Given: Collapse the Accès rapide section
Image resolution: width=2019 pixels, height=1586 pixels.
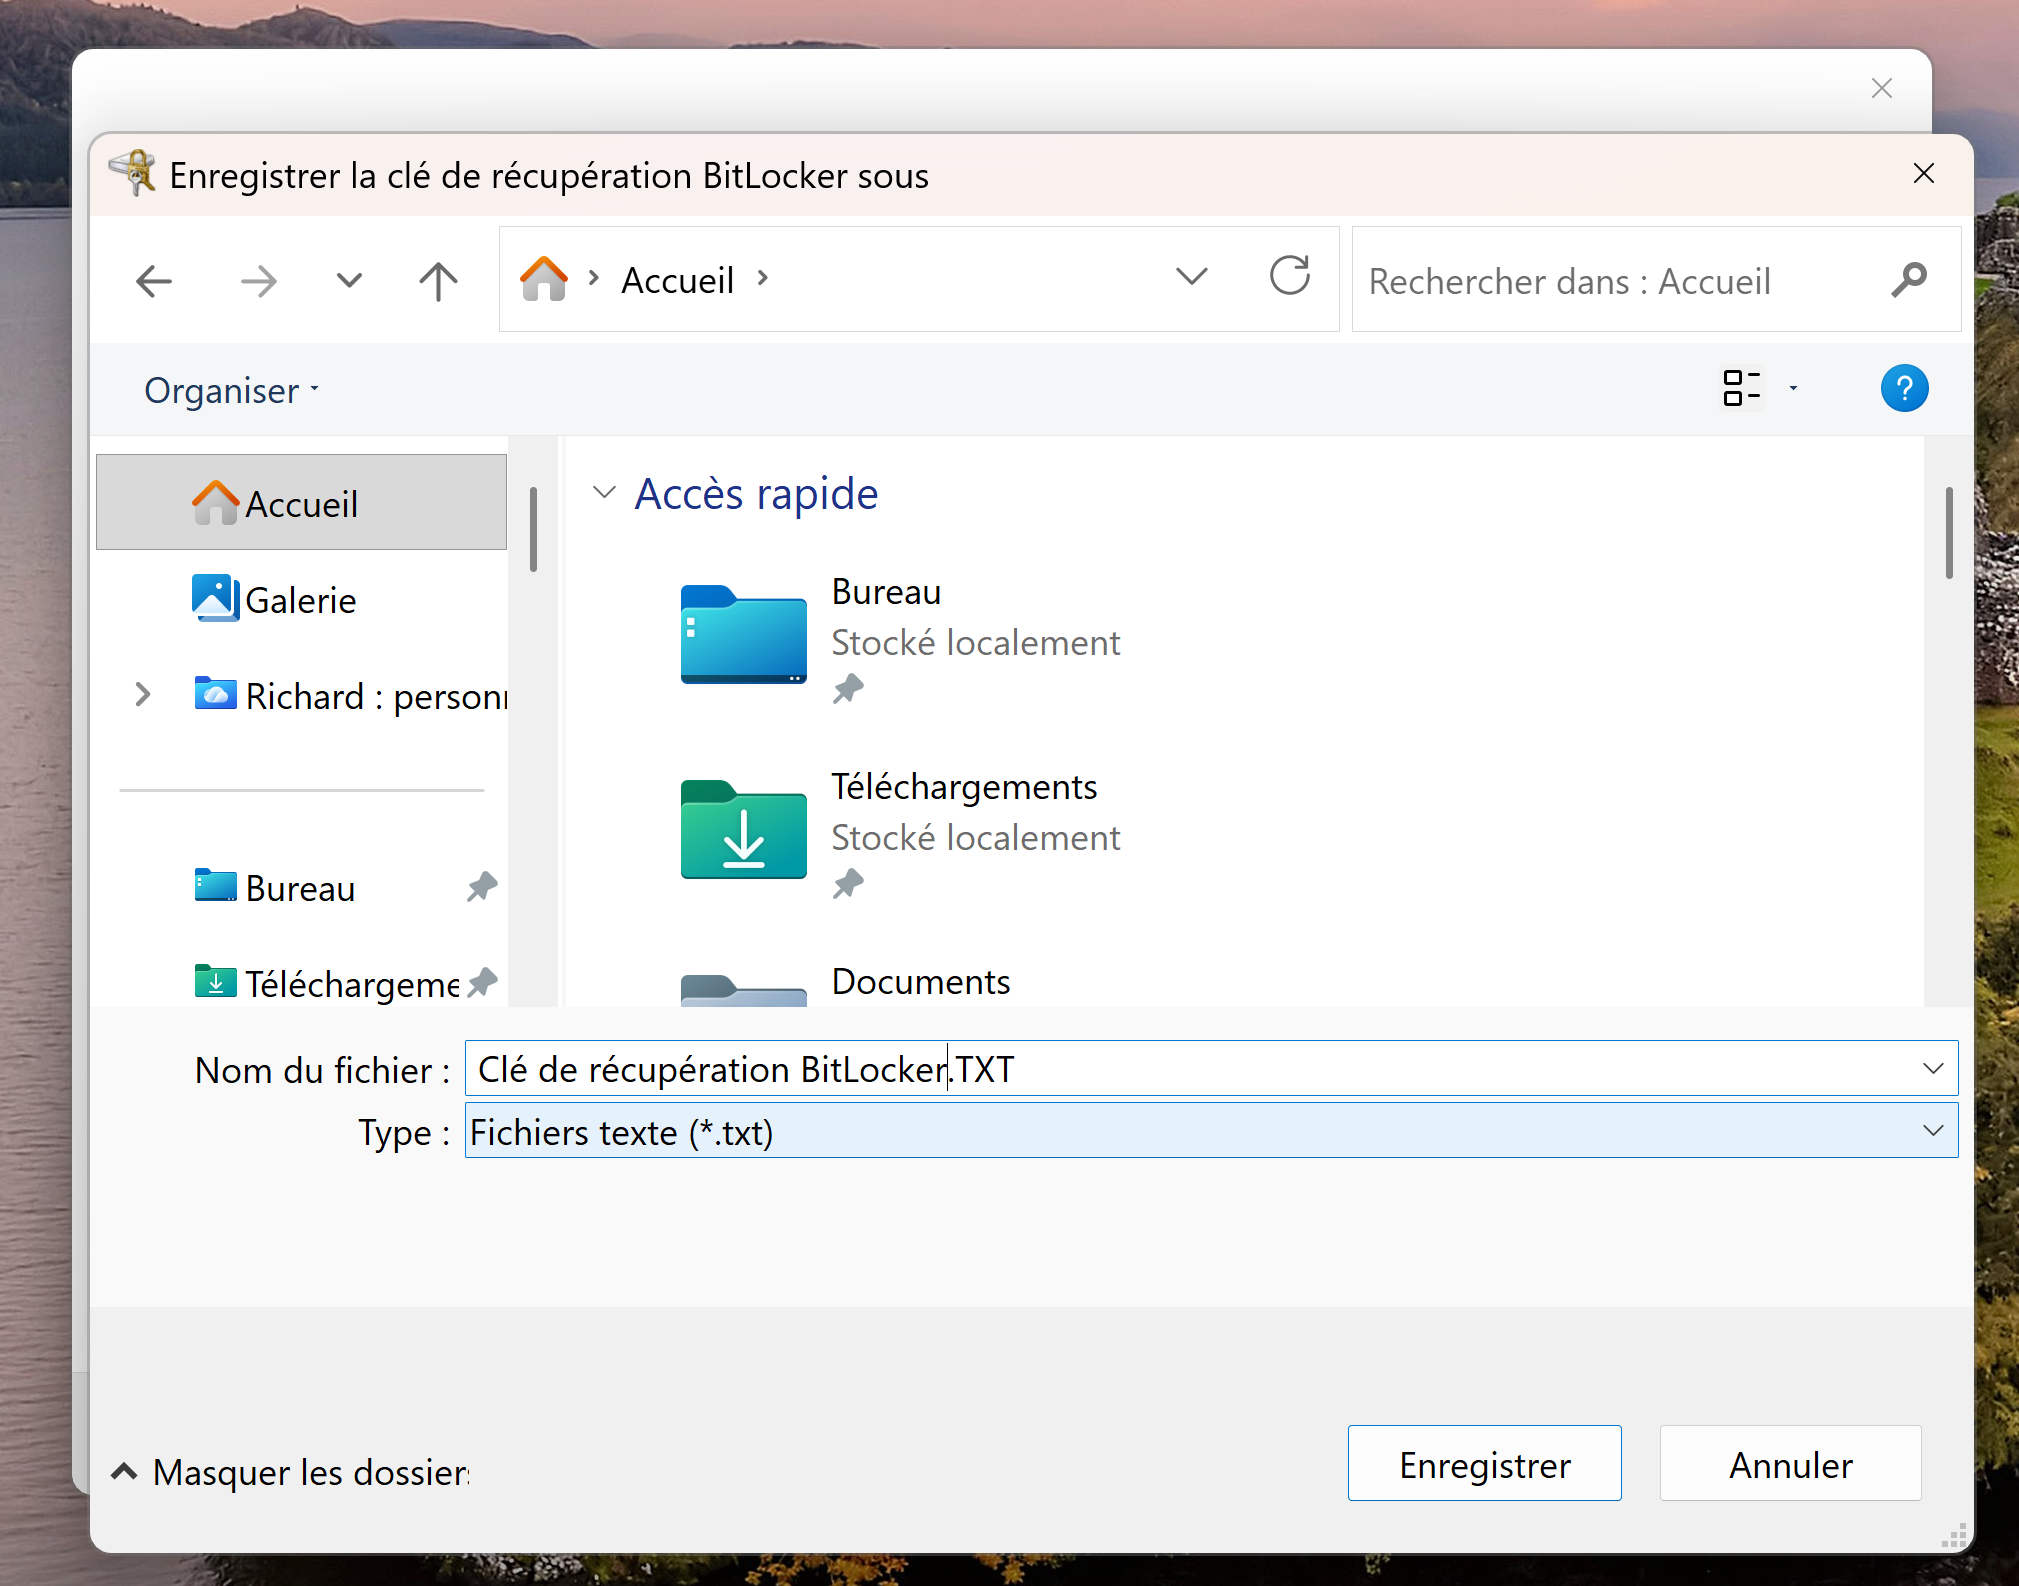Looking at the screenshot, I should [604, 493].
